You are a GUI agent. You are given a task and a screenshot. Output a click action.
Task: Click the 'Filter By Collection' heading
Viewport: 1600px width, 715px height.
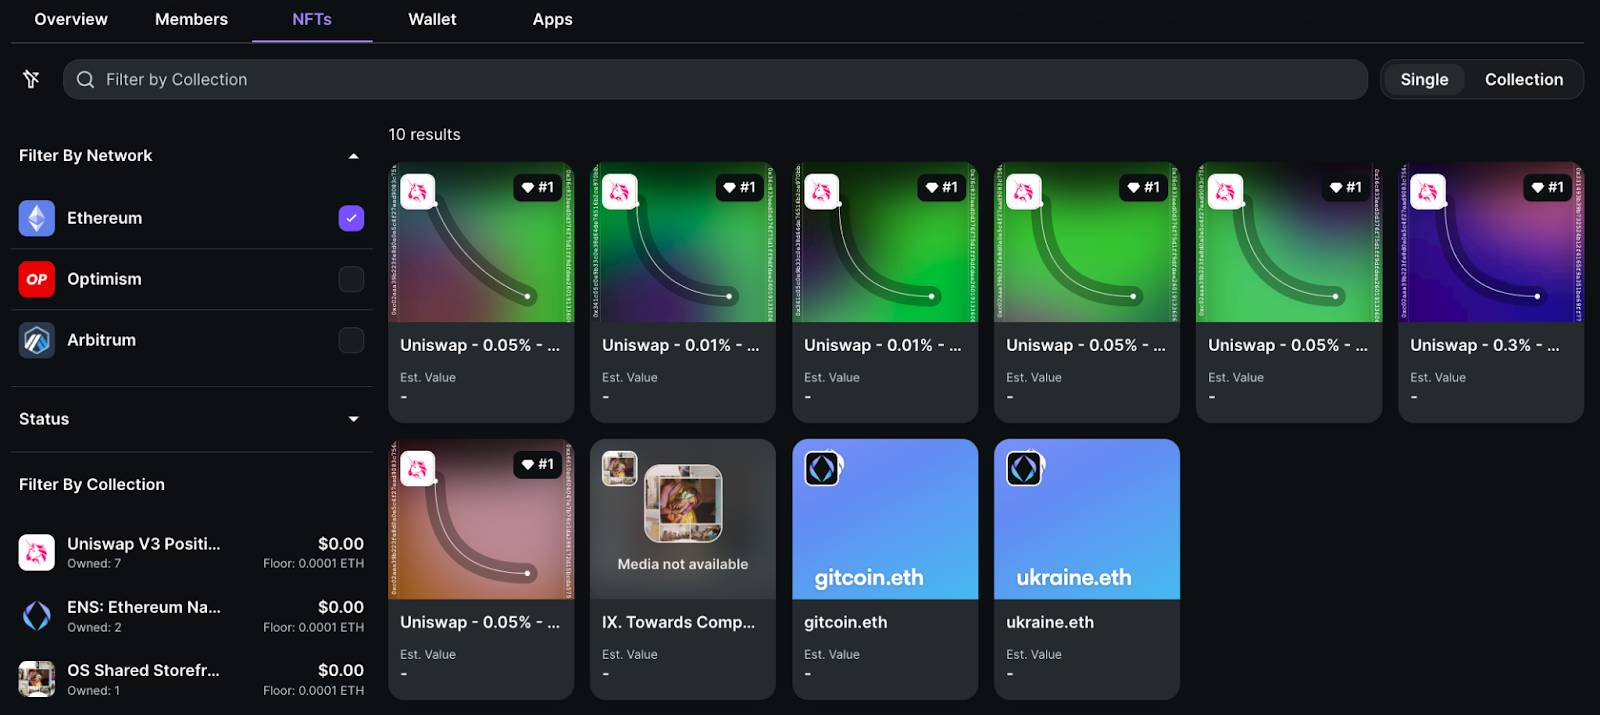[92, 484]
